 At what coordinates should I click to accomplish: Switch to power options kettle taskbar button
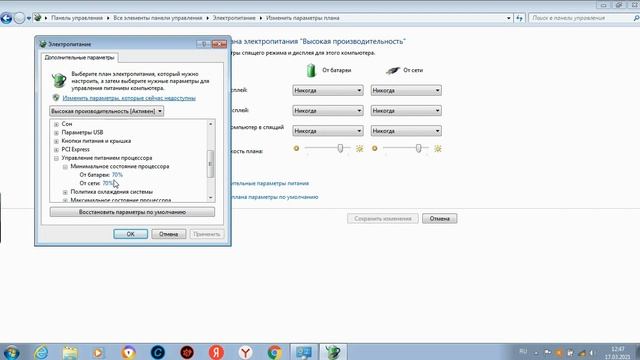coord(333,352)
